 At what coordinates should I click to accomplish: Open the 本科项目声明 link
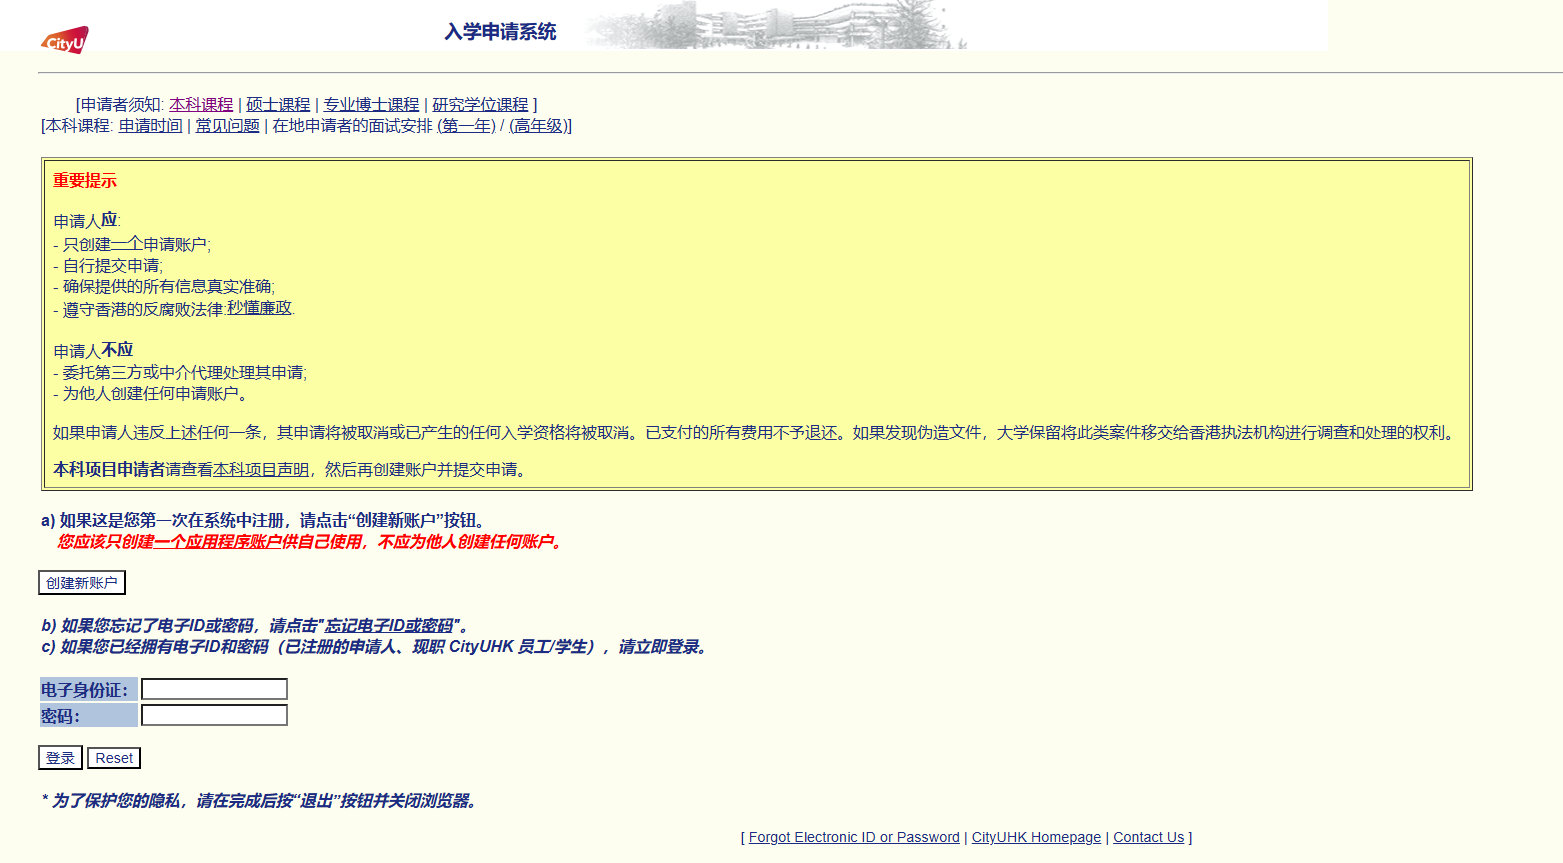point(261,470)
